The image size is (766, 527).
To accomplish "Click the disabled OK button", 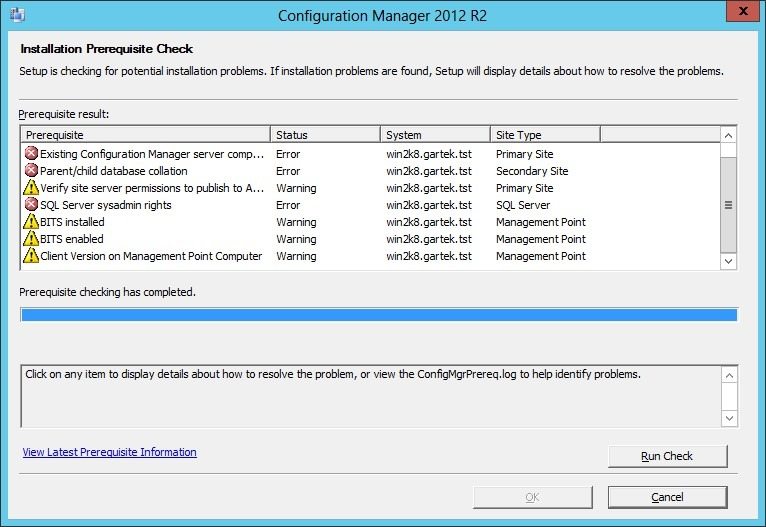I will click(532, 497).
